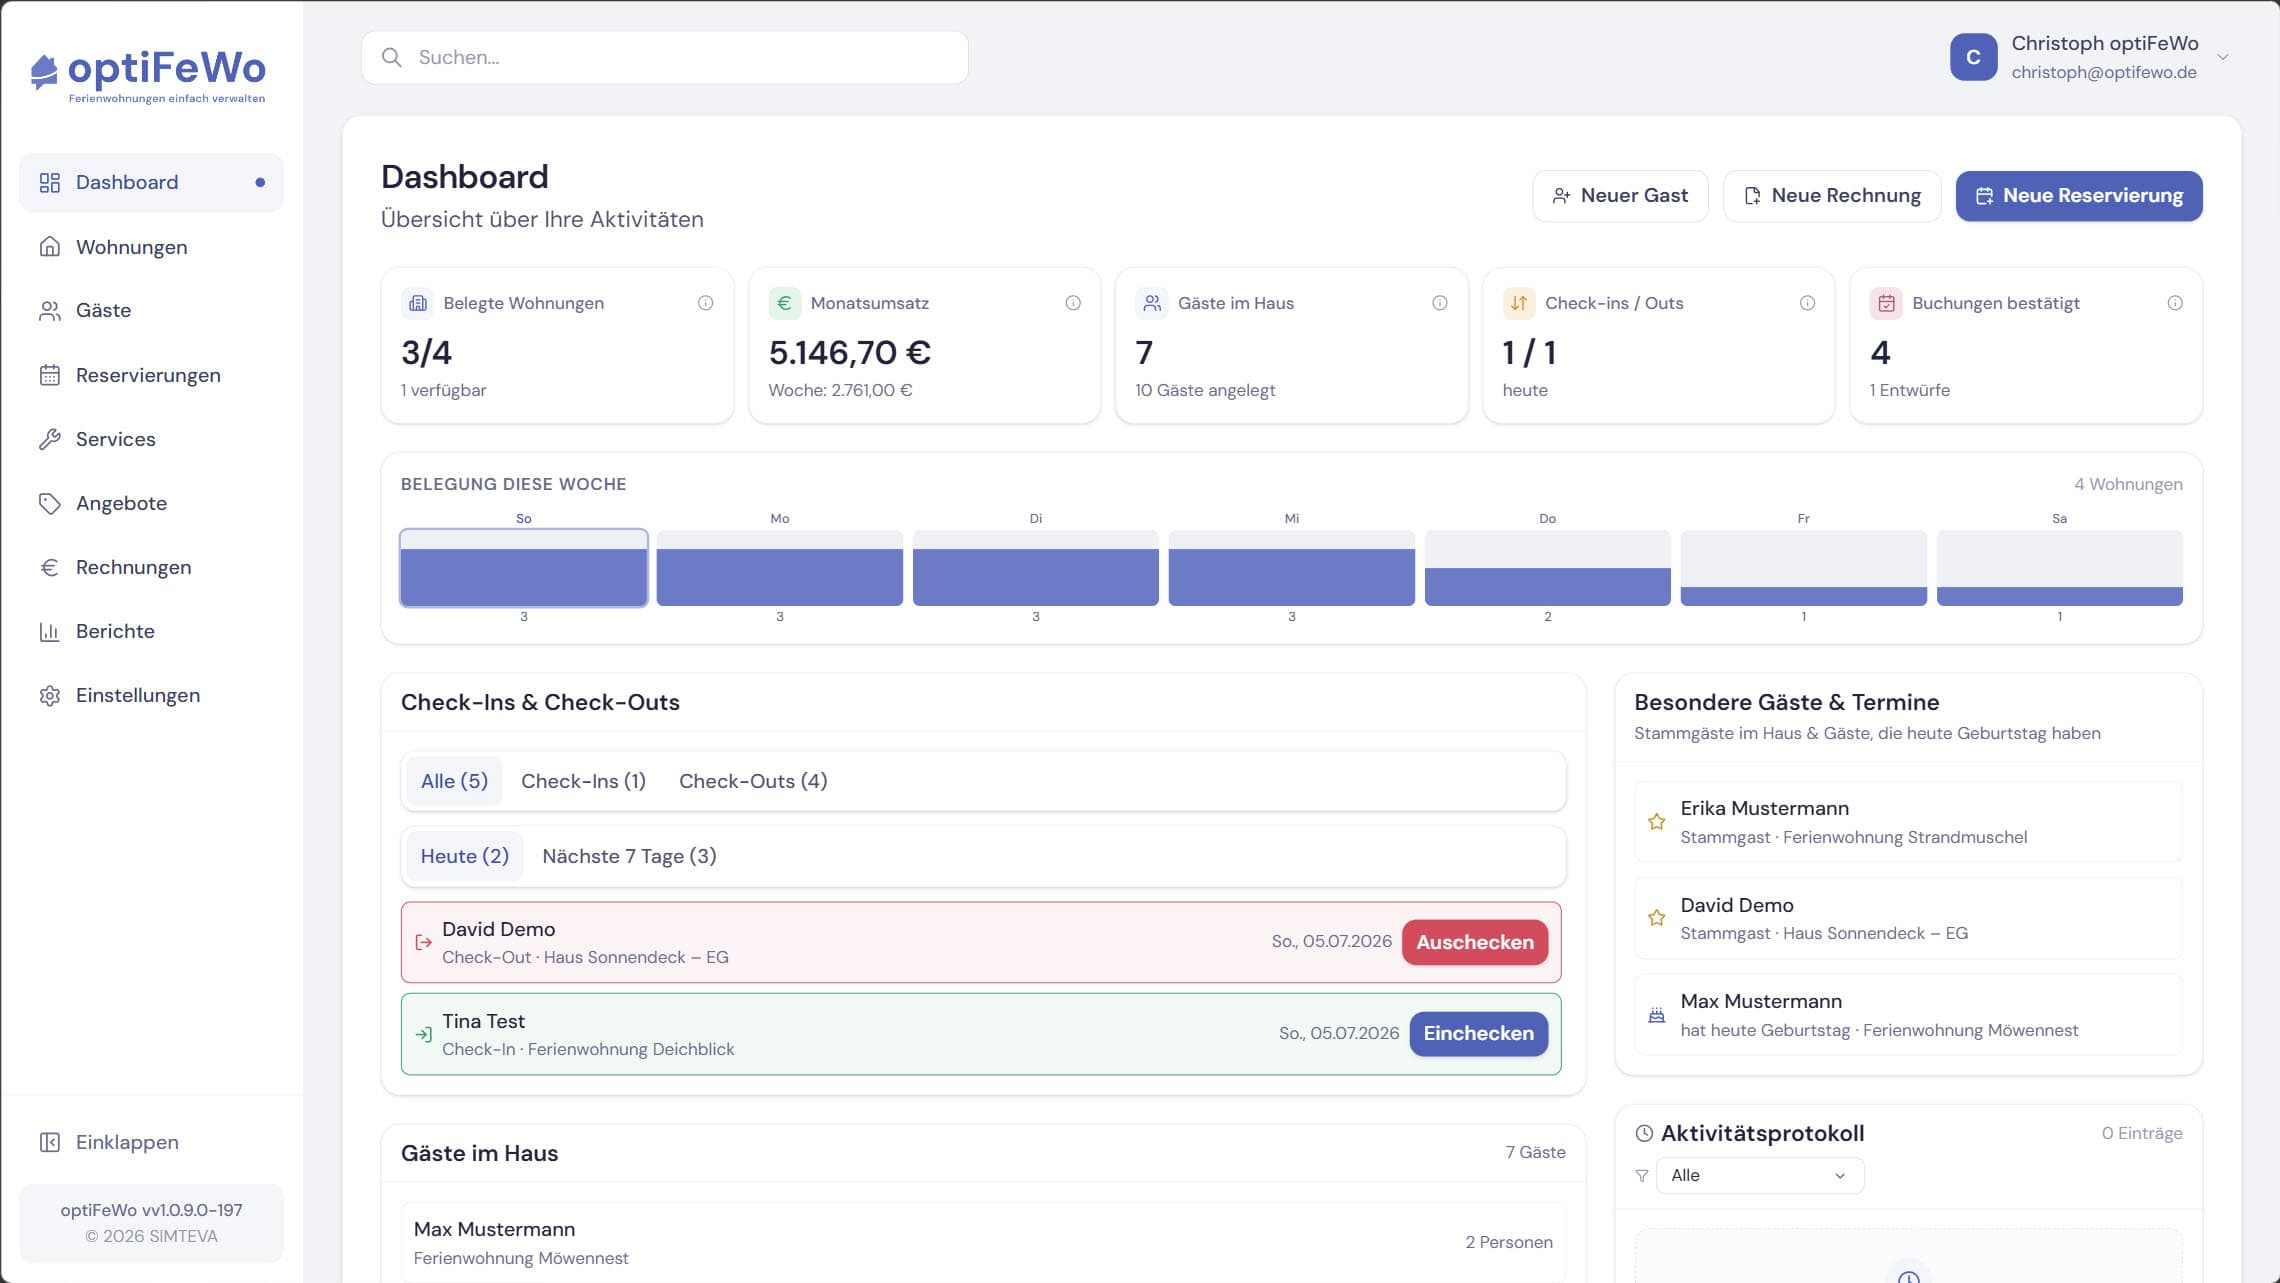Click the Einklappen panel icon
Viewport: 2280px width, 1283px height.
pos(50,1142)
